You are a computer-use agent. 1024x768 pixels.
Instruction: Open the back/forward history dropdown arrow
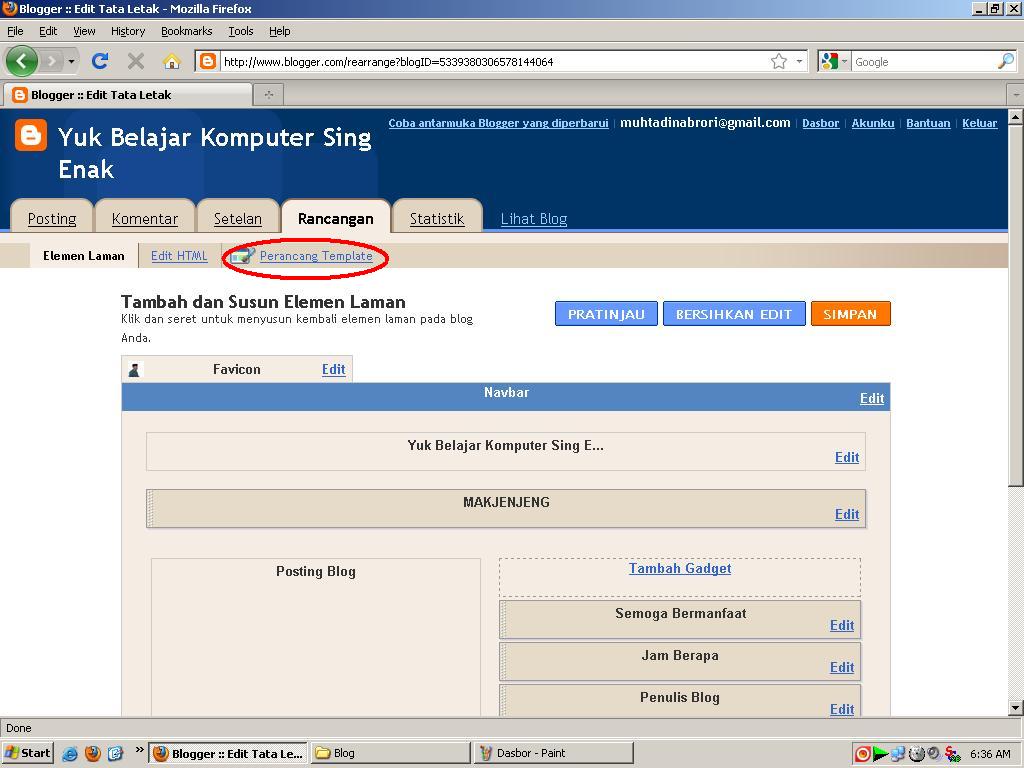(x=71, y=61)
